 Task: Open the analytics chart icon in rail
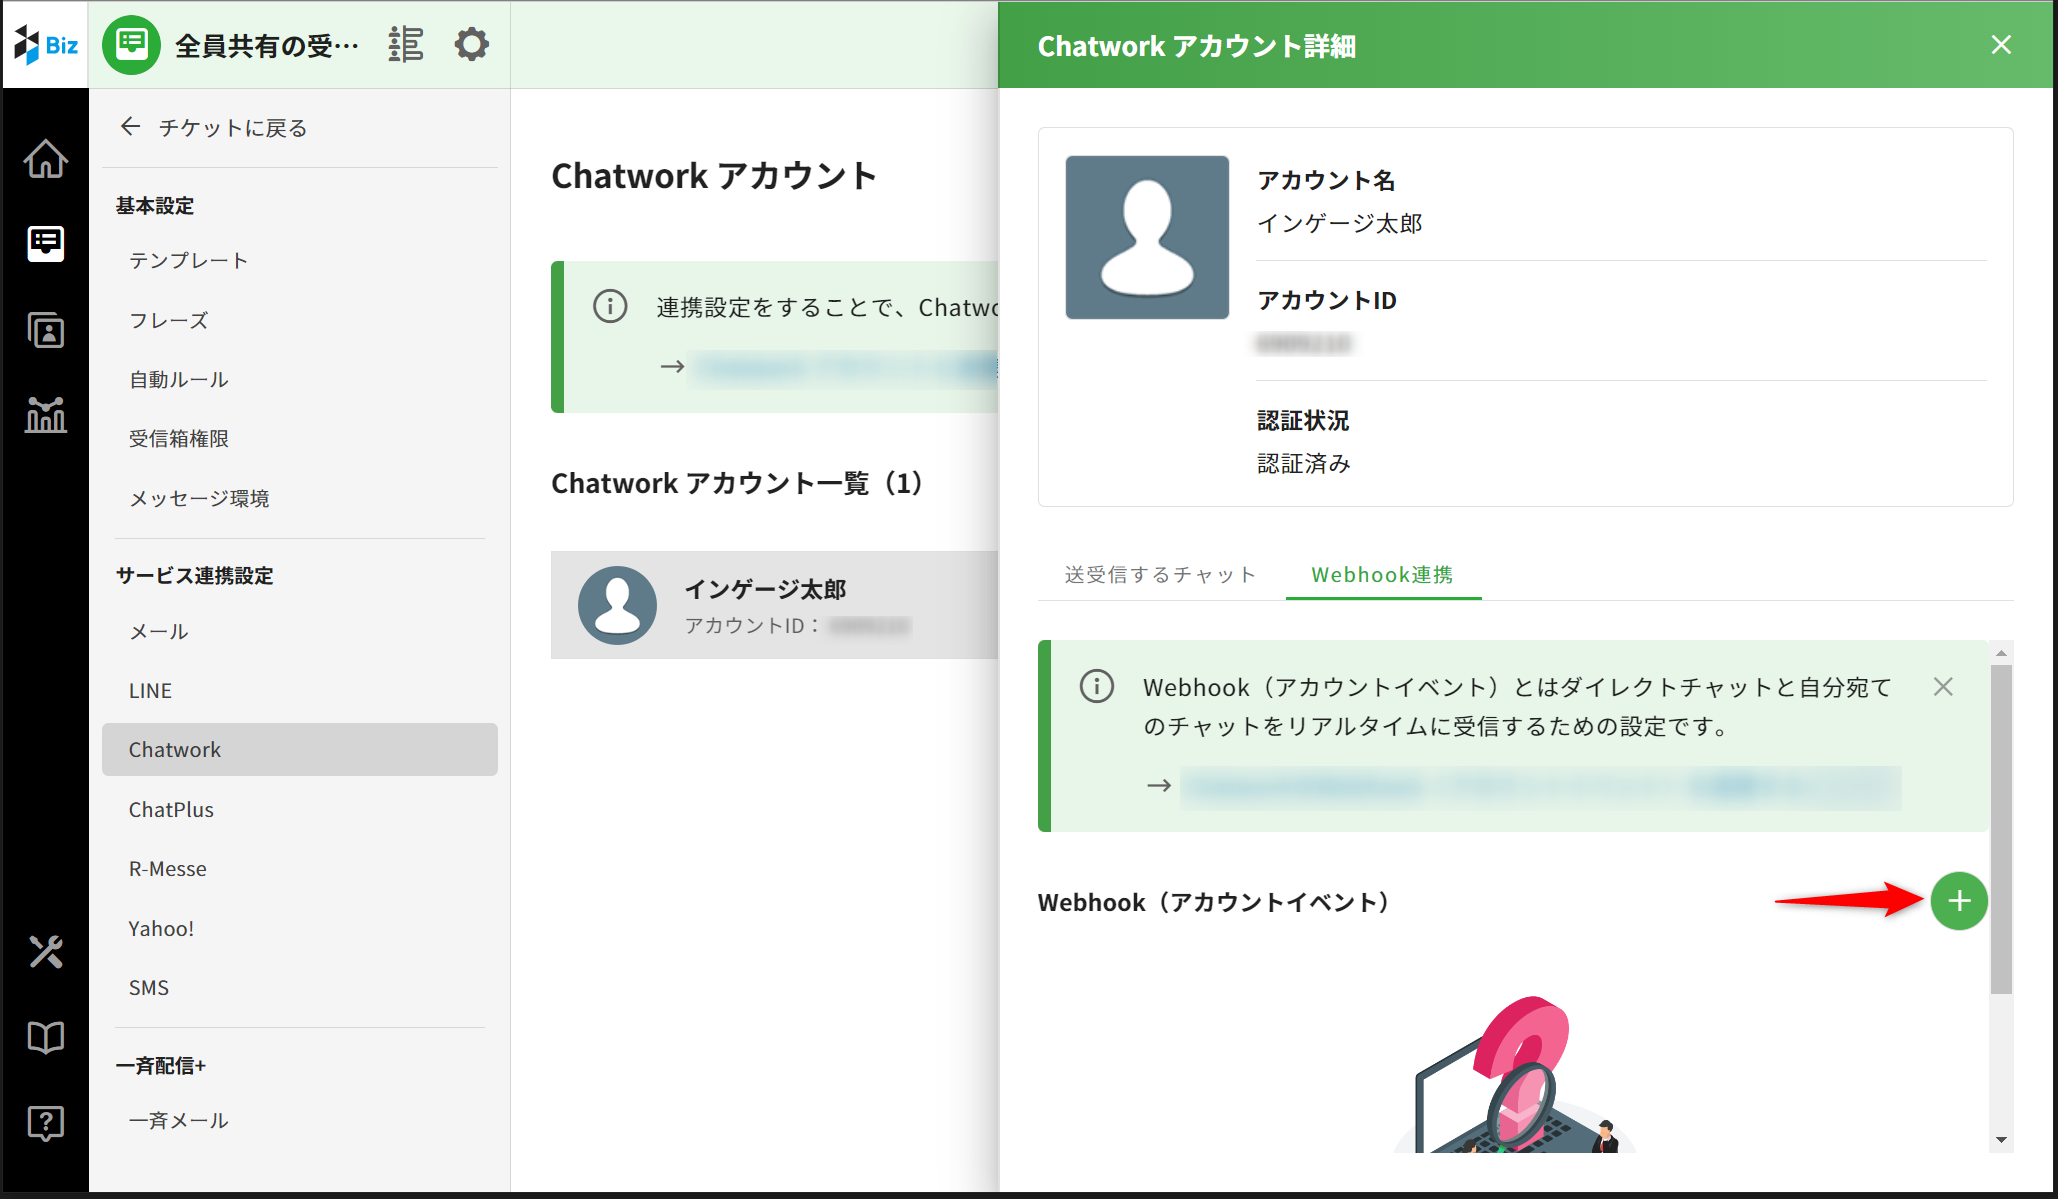coord(46,414)
